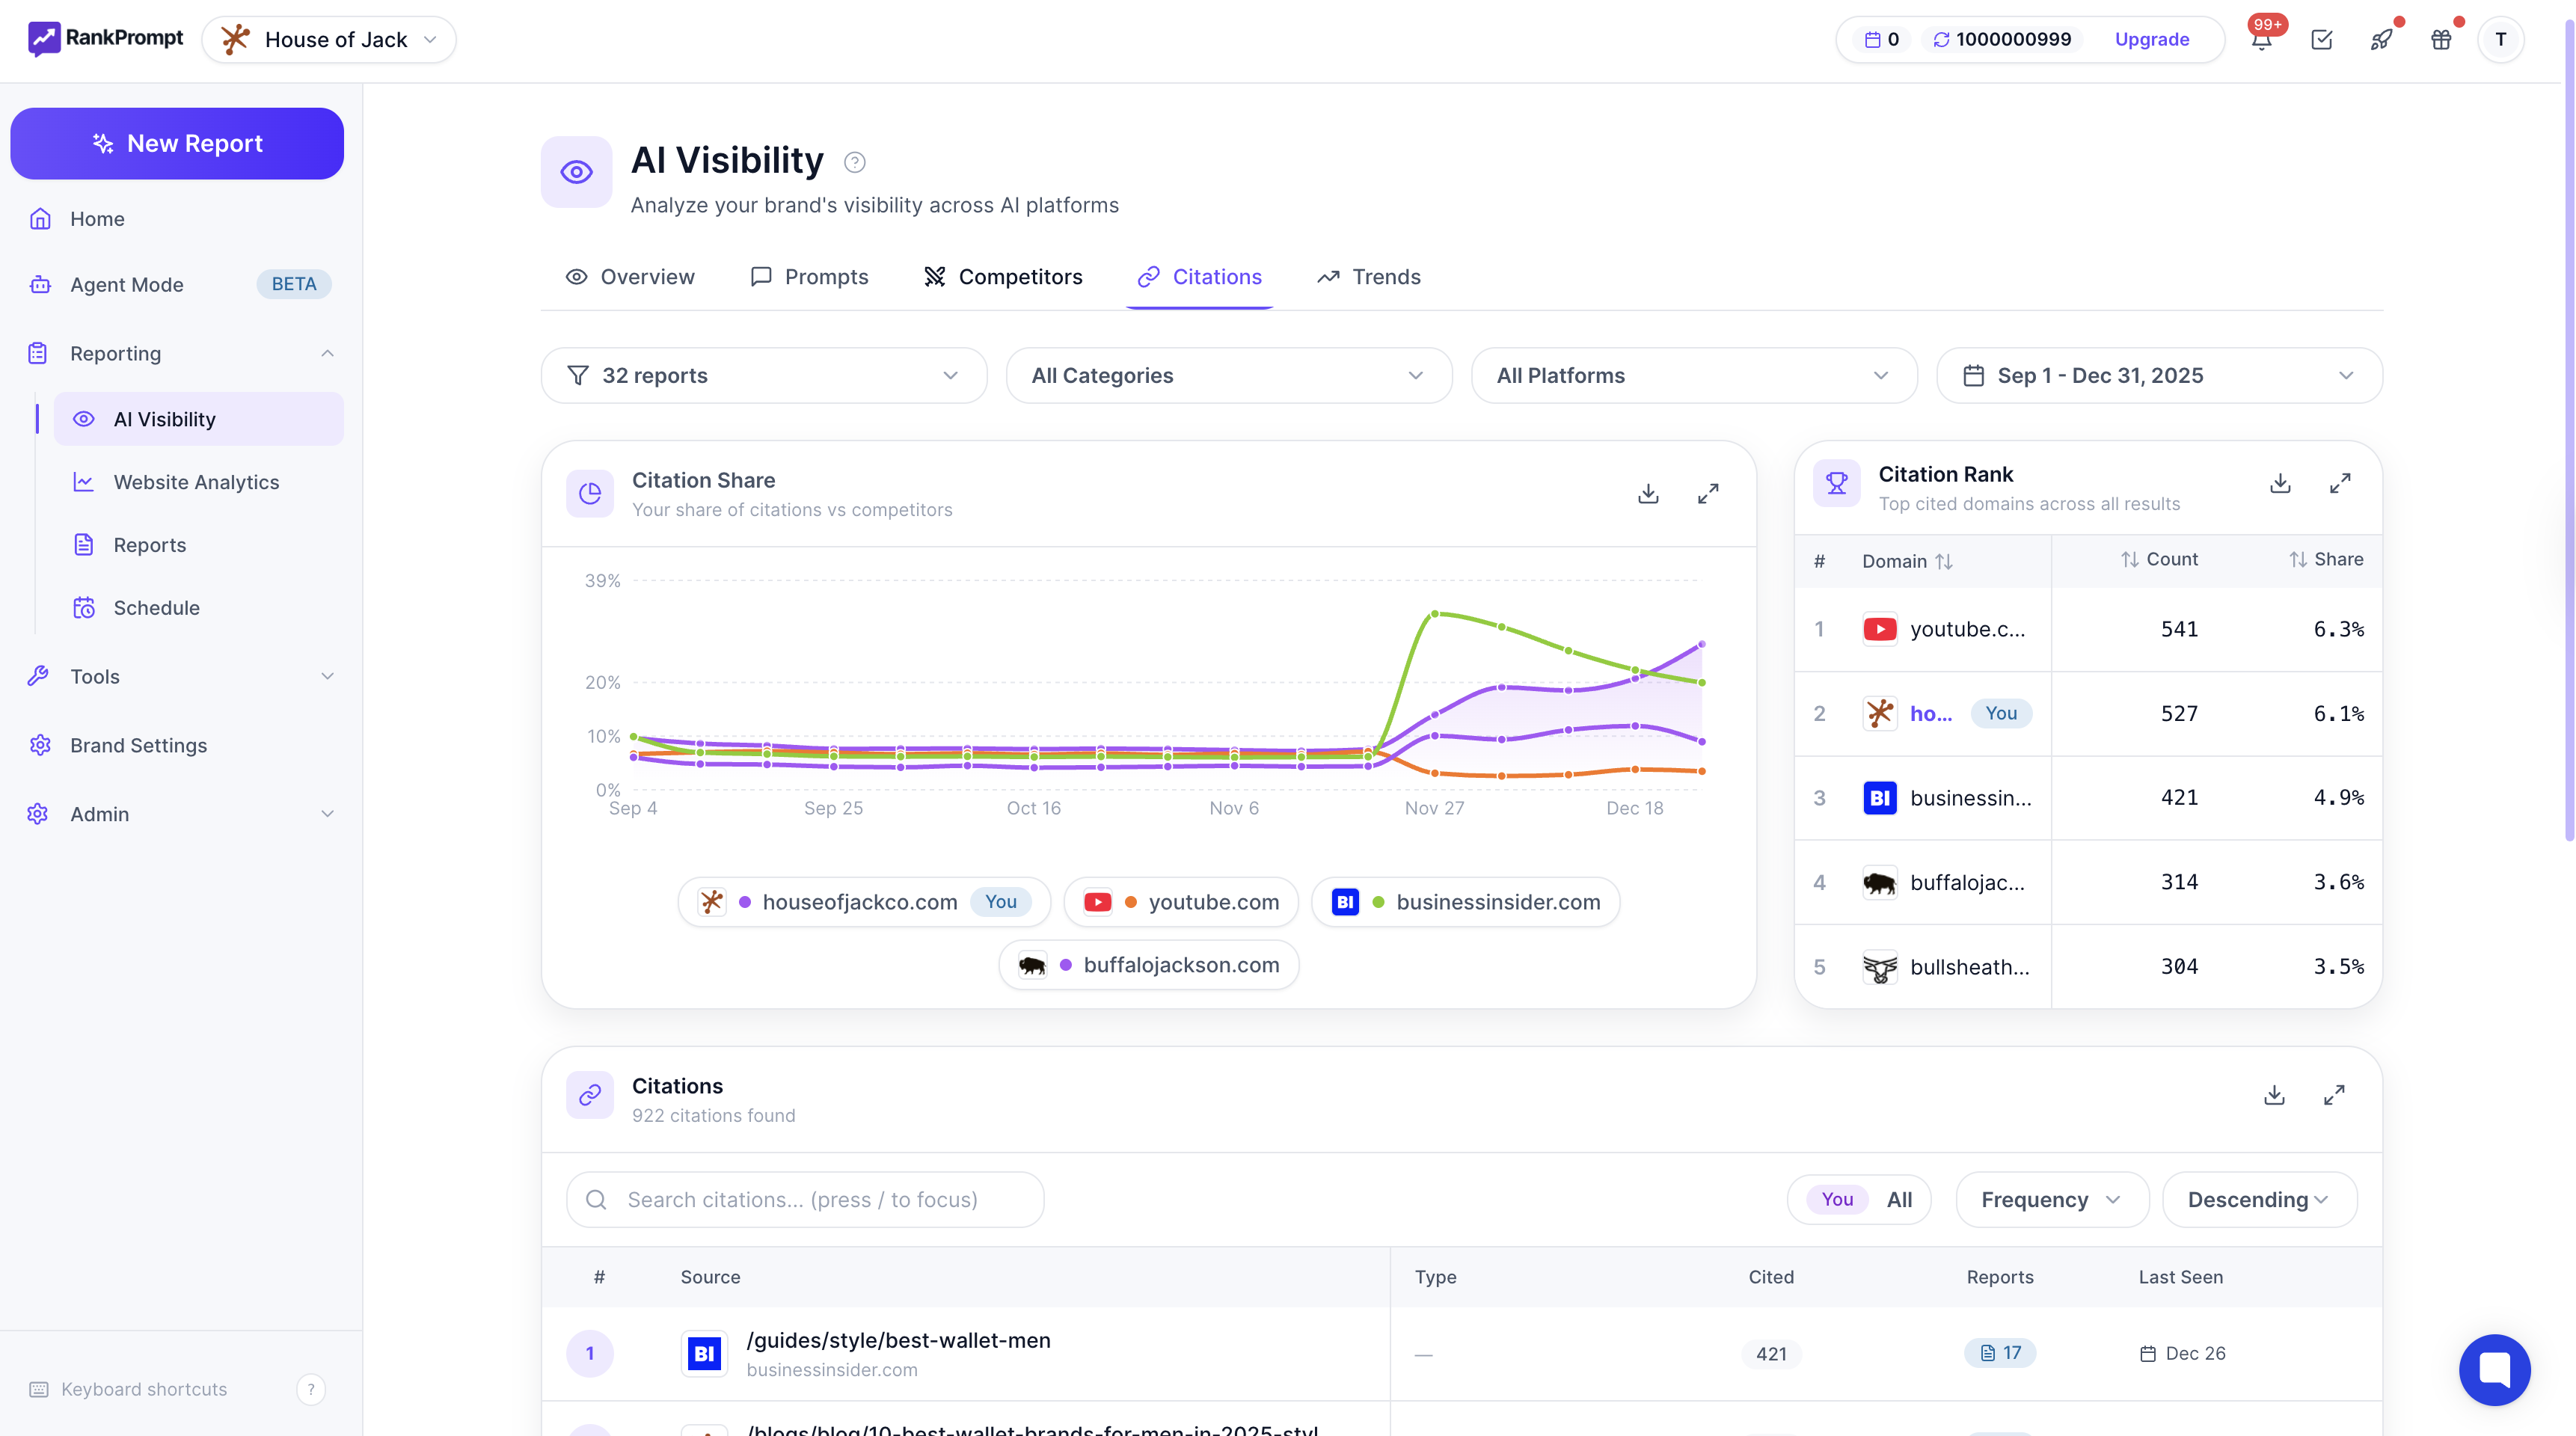Open the 32 reports filter dropdown
Screen dimensions: 2576x1436
coord(764,375)
